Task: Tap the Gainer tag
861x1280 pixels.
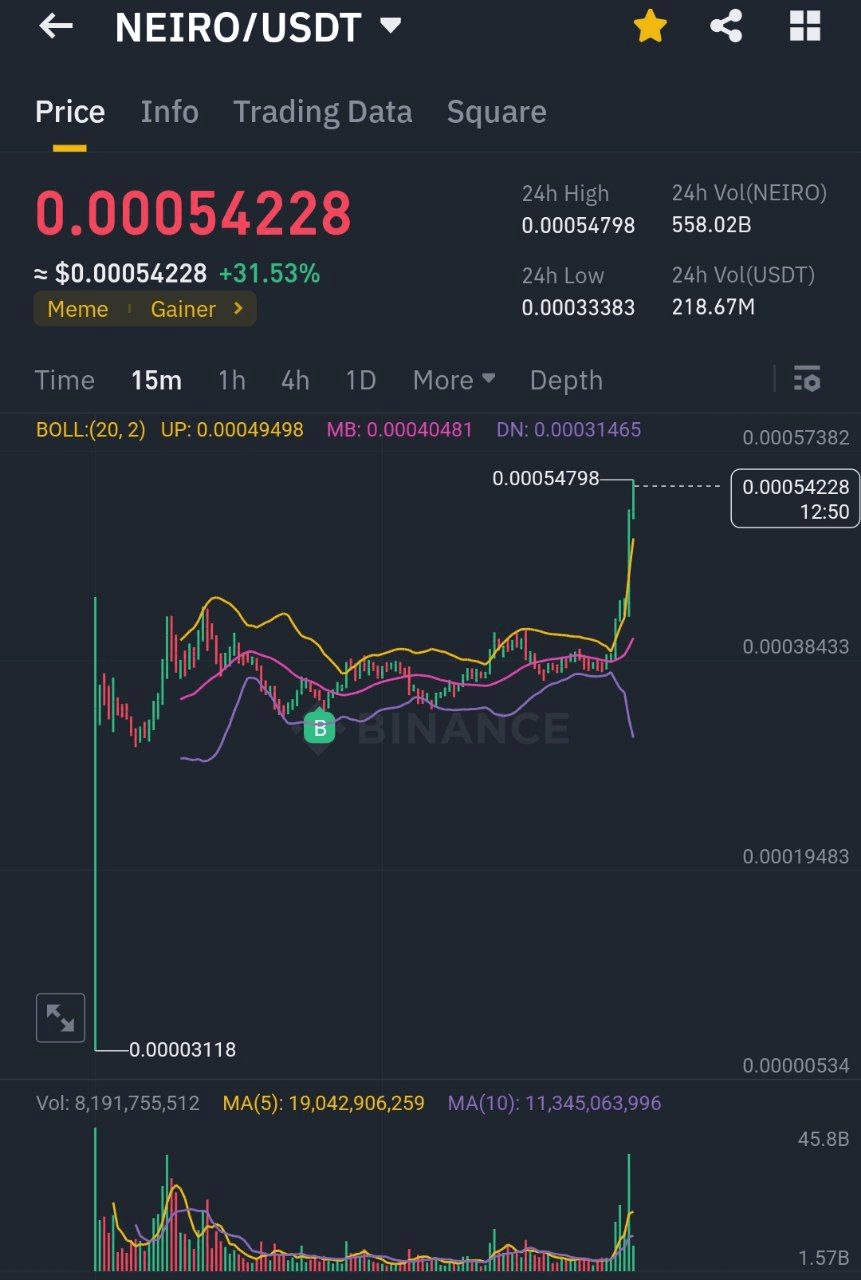Action: (x=183, y=309)
